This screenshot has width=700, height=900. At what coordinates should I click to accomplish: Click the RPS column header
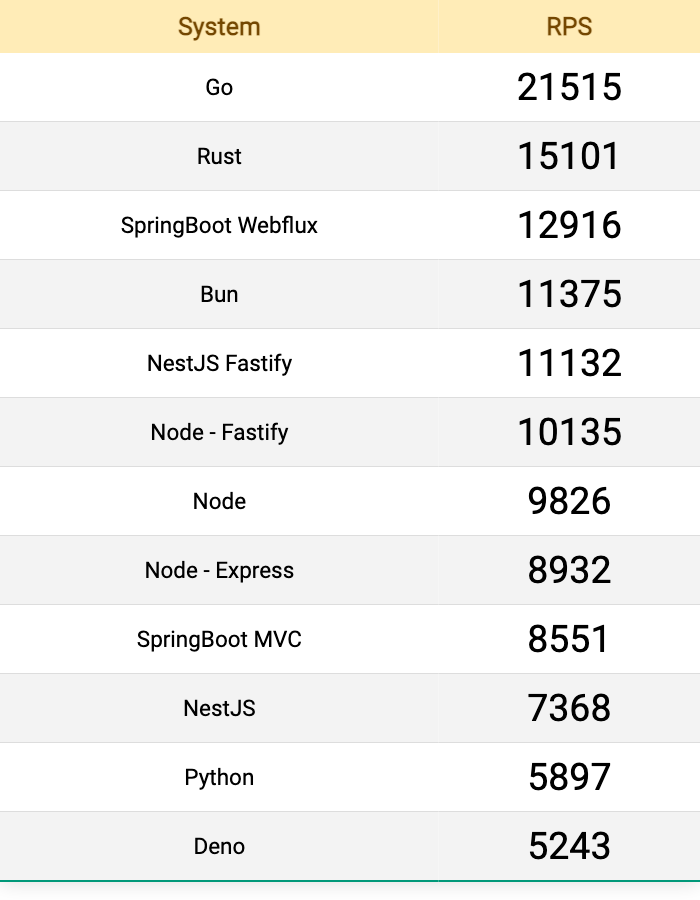(569, 27)
